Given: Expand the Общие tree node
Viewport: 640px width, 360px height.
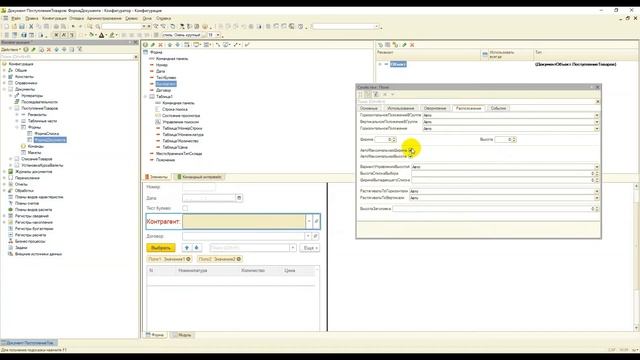Looking at the screenshot, I should point(4,70).
